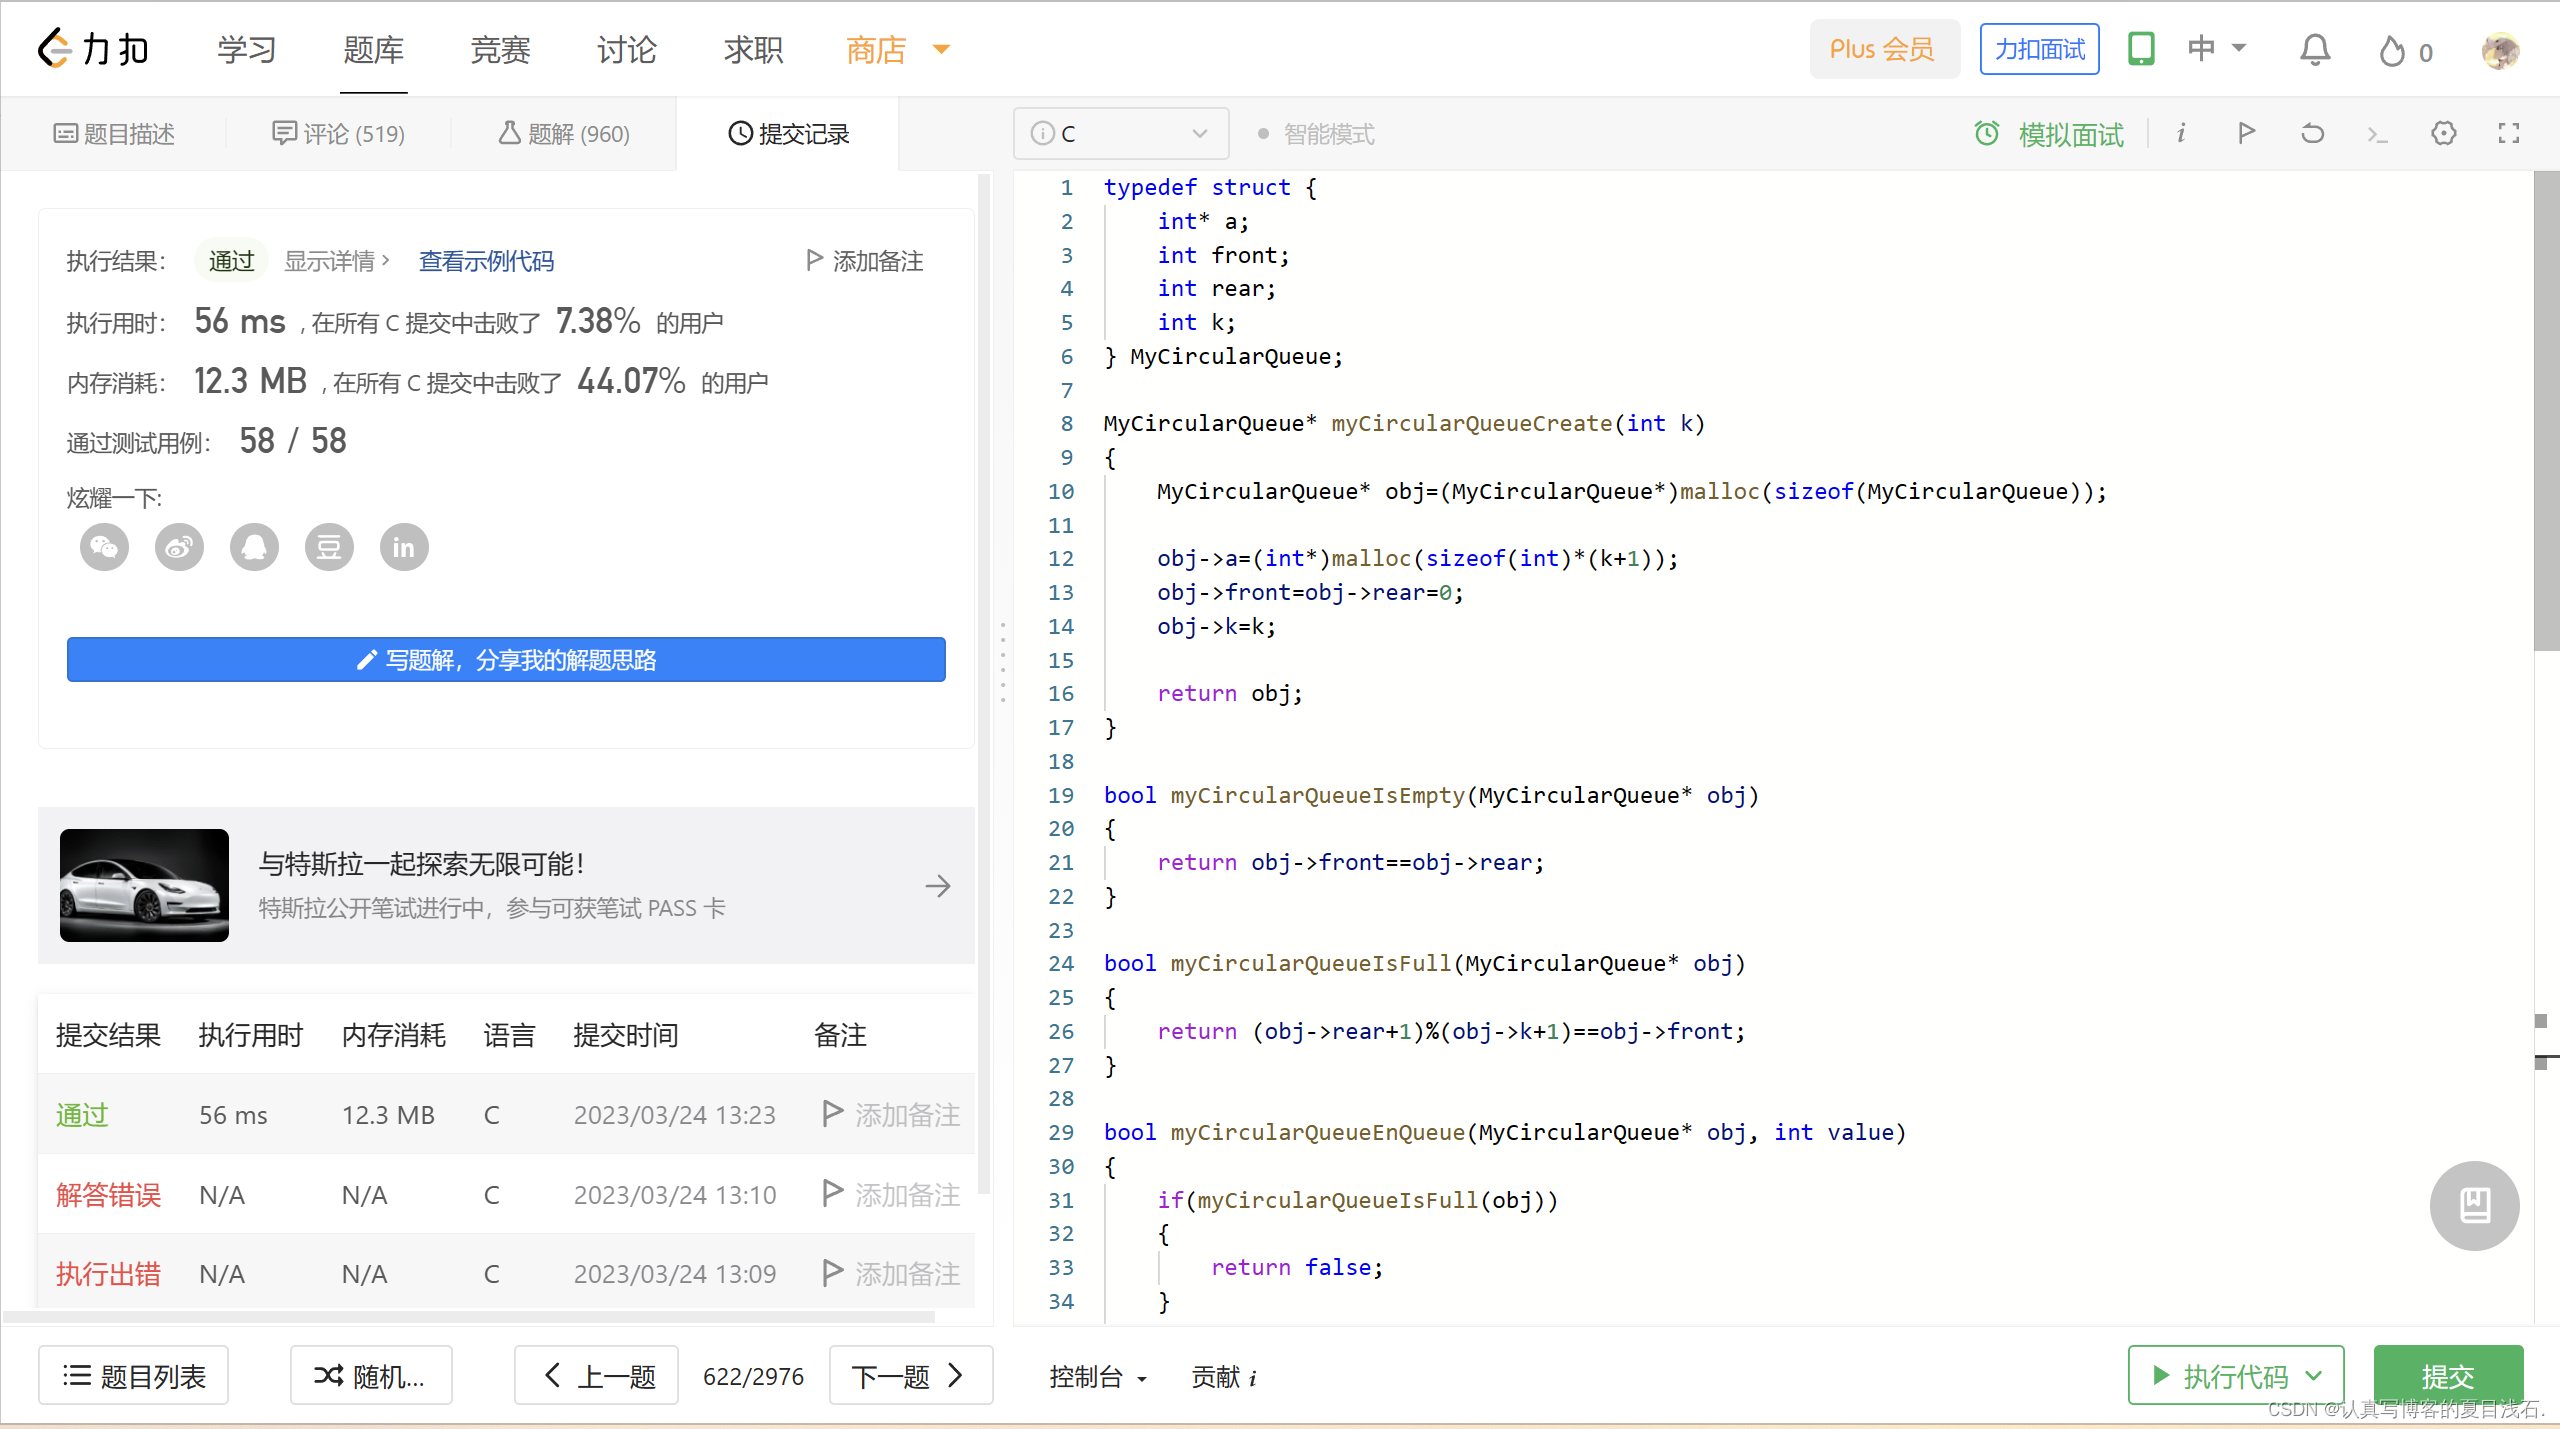
Task: Expand the 商店 store dropdown menu
Action: click(944, 49)
